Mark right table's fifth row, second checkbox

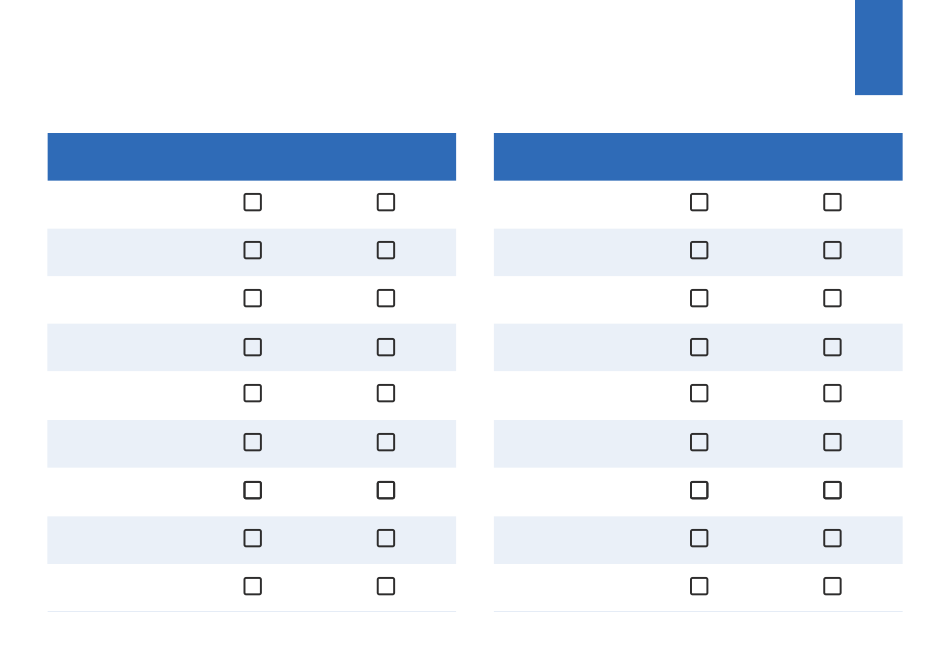click(x=832, y=393)
